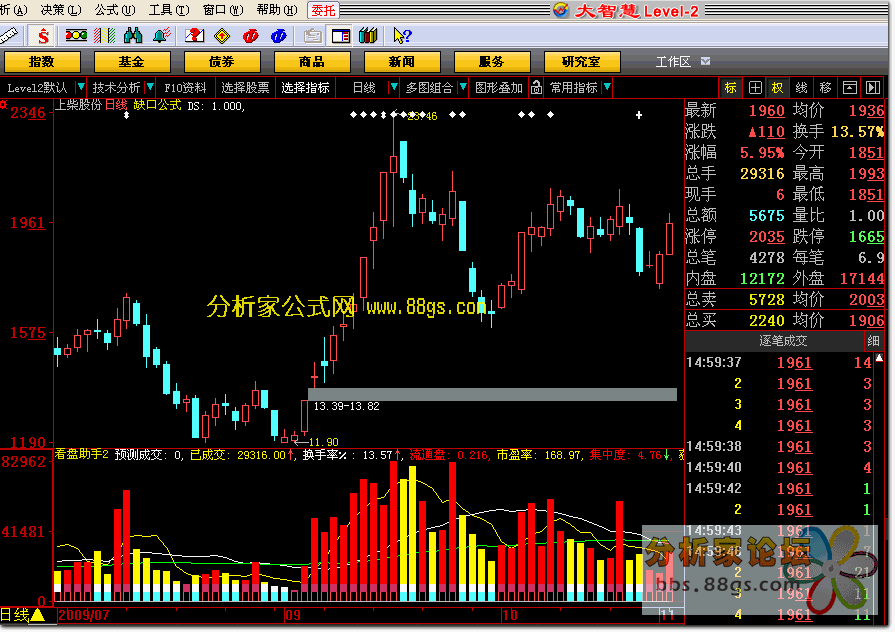Open the 决策(L) menu

pyautogui.click(x=61, y=10)
